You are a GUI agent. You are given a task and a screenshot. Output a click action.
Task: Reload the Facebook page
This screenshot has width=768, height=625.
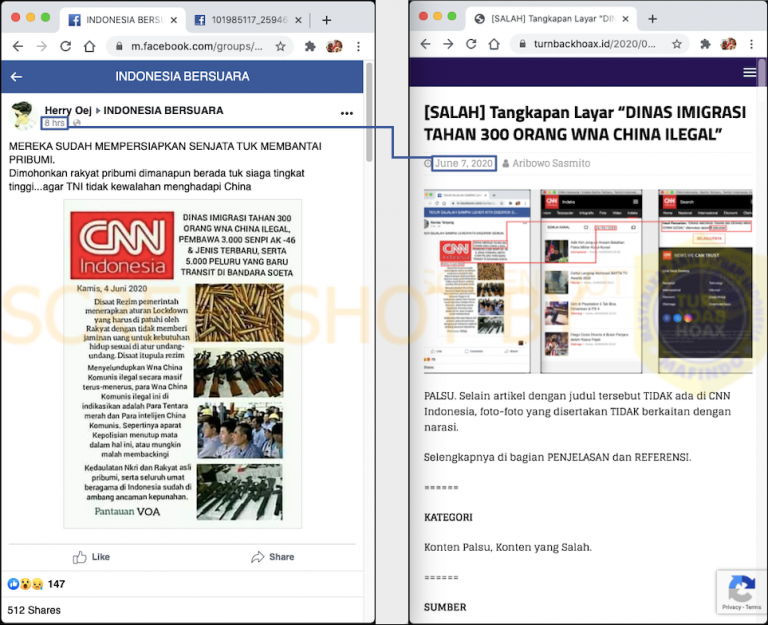tap(66, 47)
